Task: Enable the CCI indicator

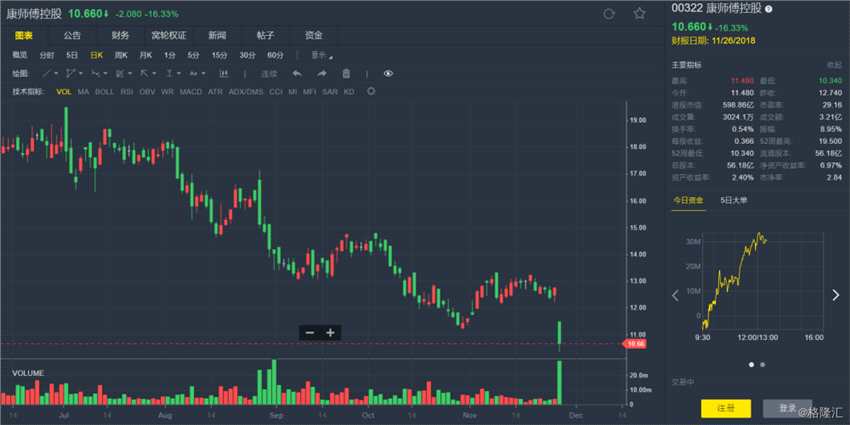Action: (276, 92)
